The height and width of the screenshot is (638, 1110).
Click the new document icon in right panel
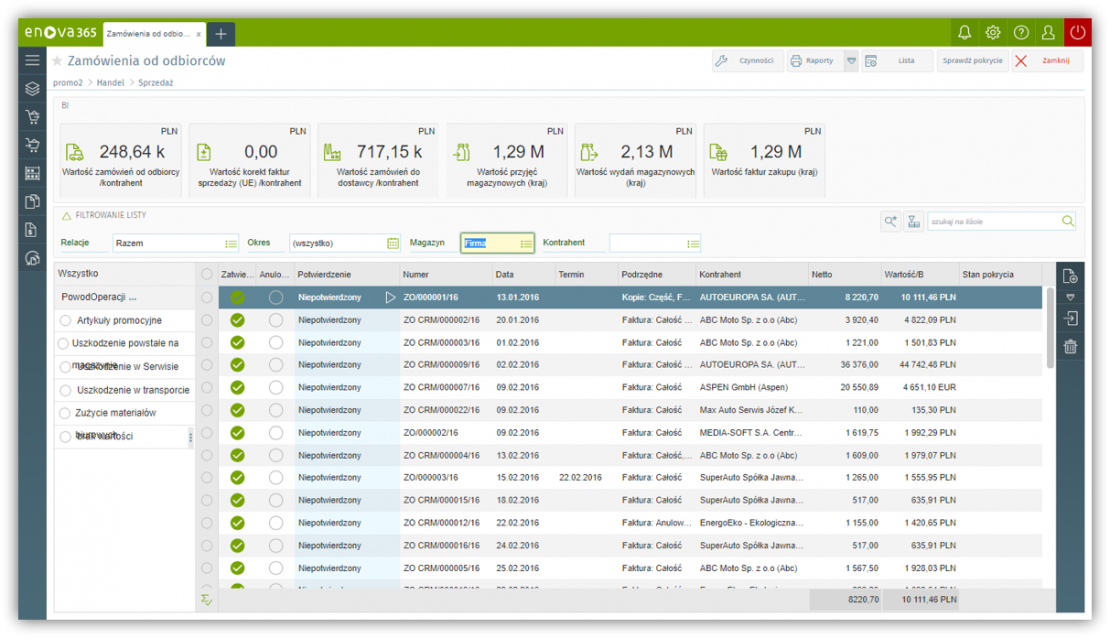1070,276
